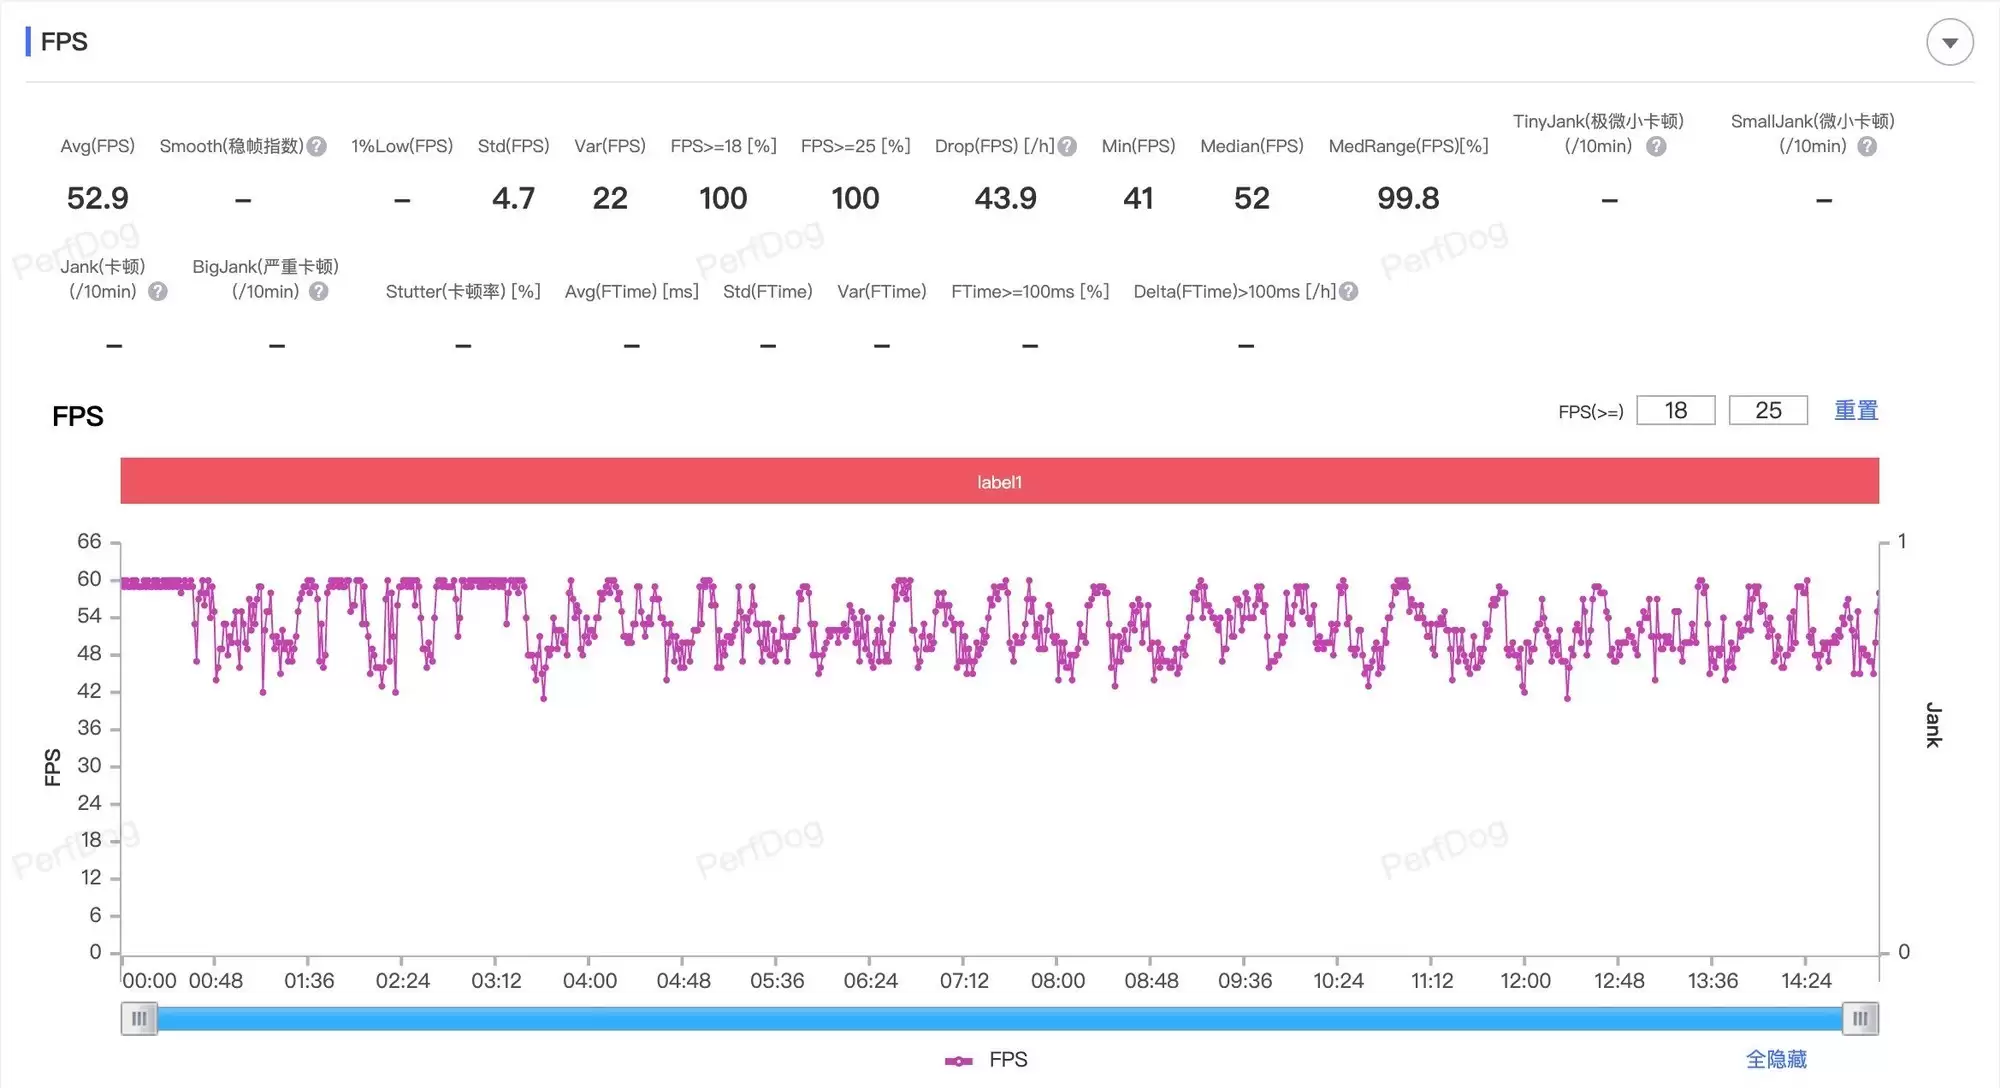This screenshot has width=2000, height=1088.
Task: Select the red label1 bar
Action: pos(999,481)
